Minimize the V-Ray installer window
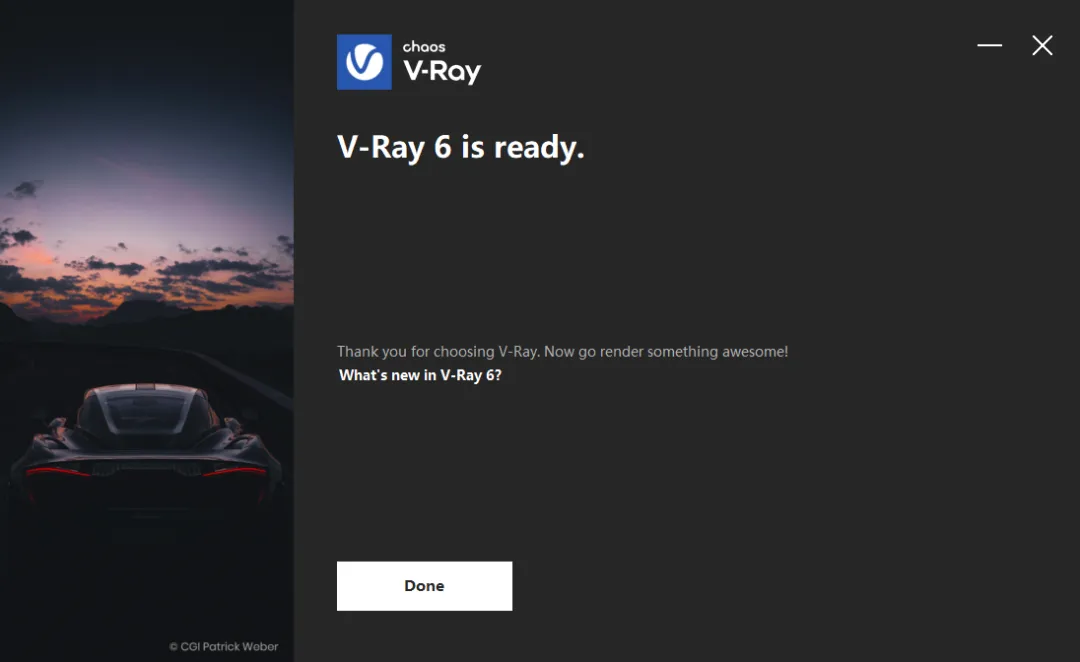Viewport: 1080px width, 662px height. [x=989, y=45]
